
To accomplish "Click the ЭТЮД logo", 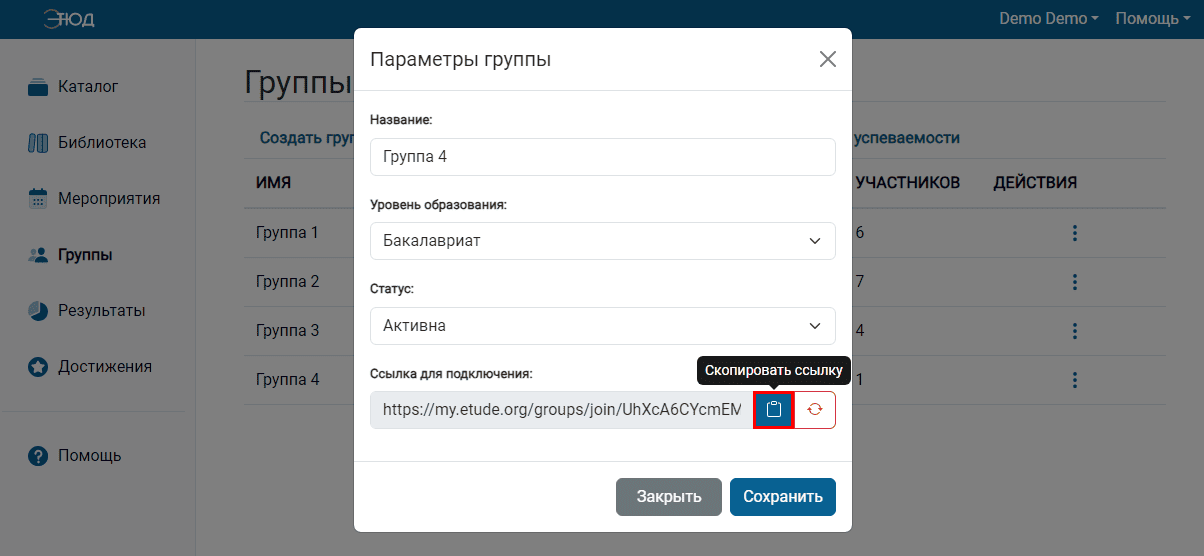I will pyautogui.click(x=69, y=19).
